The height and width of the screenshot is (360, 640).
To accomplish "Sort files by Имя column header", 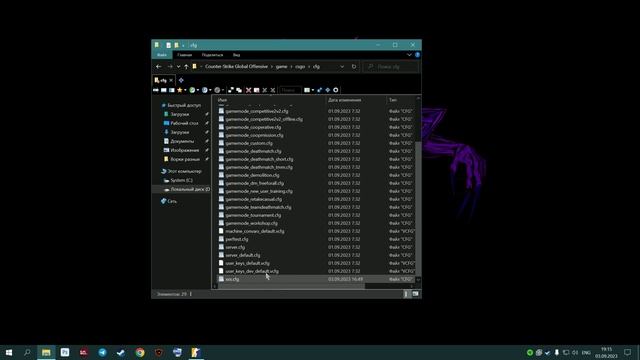I will [222, 100].
